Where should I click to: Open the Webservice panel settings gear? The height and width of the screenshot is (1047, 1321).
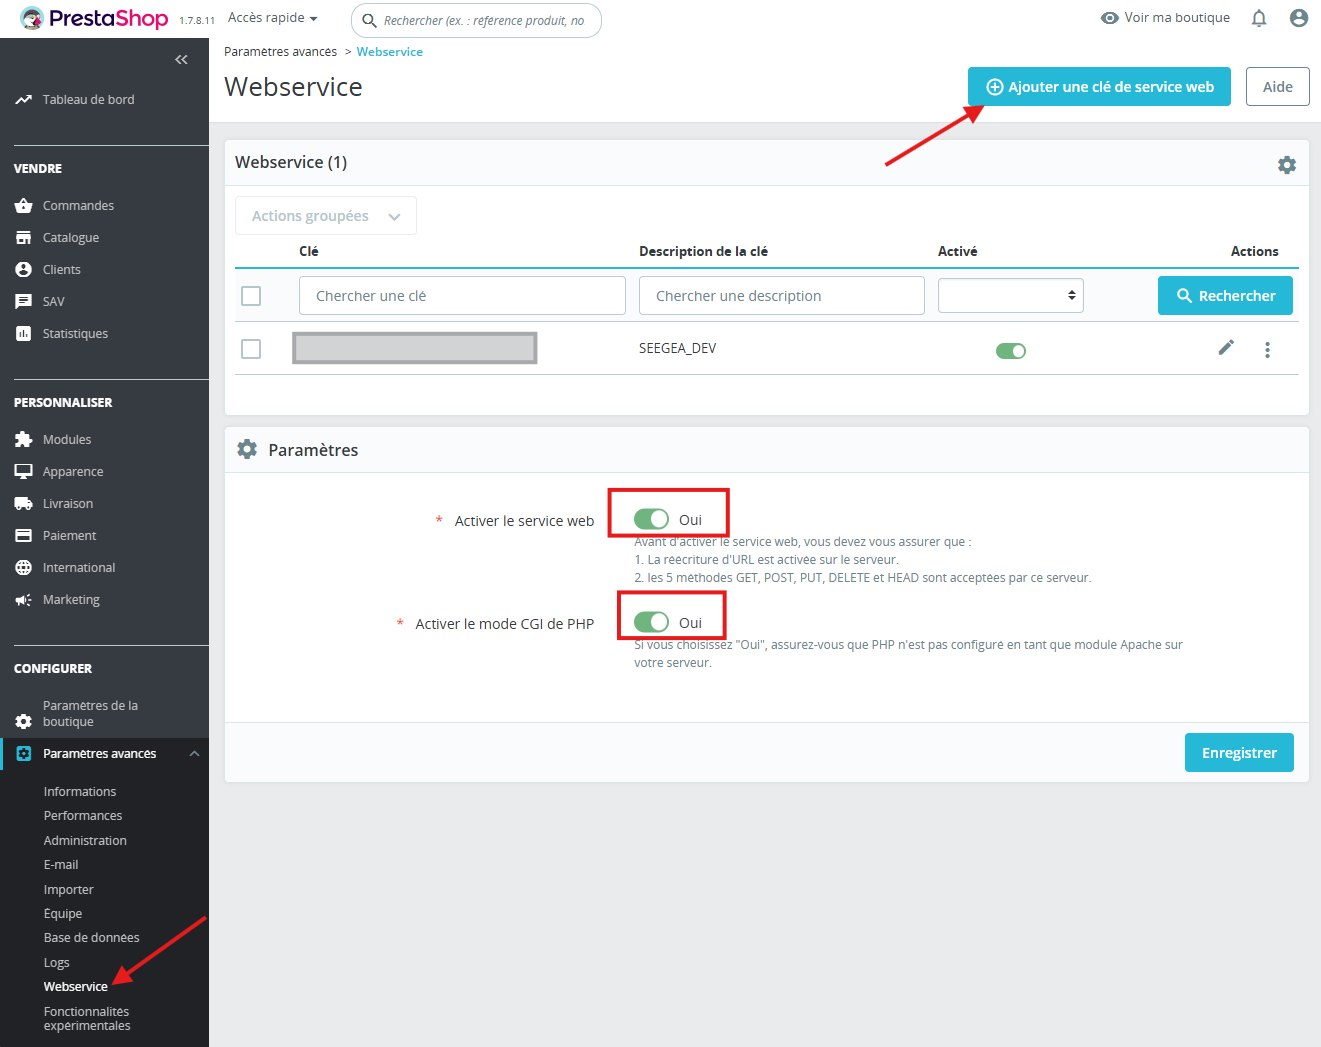click(x=1286, y=164)
